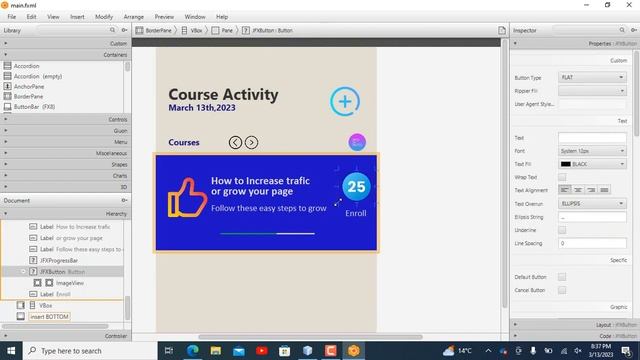Viewport: 640px width, 360px height.
Task: Set text alignment to right
Action: coord(591,190)
